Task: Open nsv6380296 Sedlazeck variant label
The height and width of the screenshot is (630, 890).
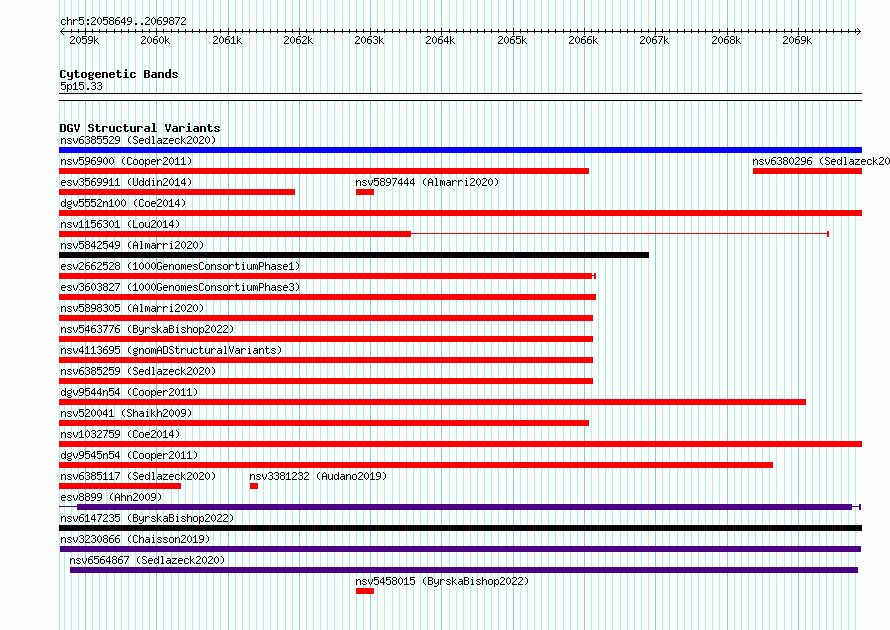Action: (821, 161)
